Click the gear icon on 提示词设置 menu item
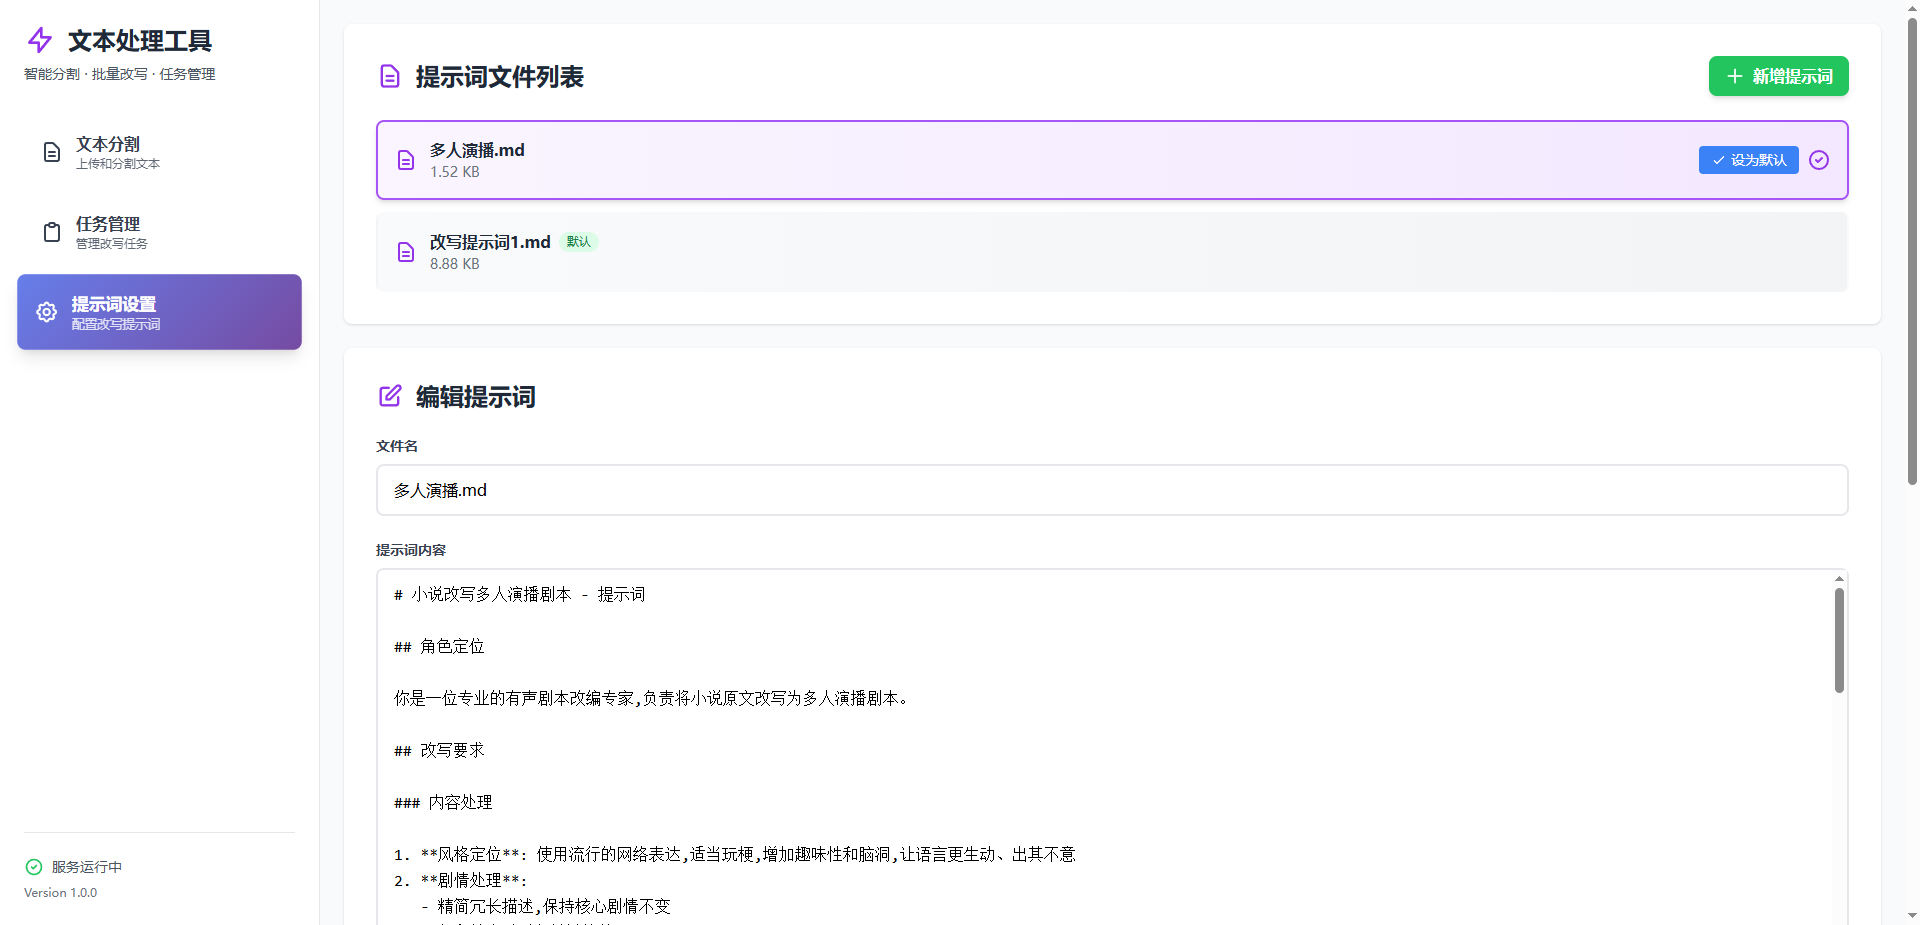This screenshot has width=1920, height=925. (x=46, y=312)
